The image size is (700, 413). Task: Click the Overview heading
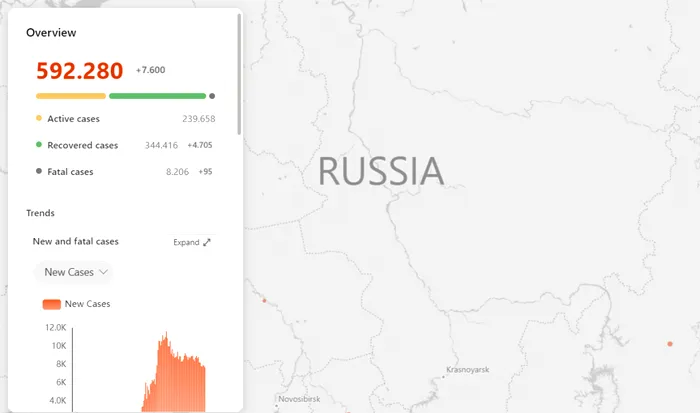(x=51, y=33)
